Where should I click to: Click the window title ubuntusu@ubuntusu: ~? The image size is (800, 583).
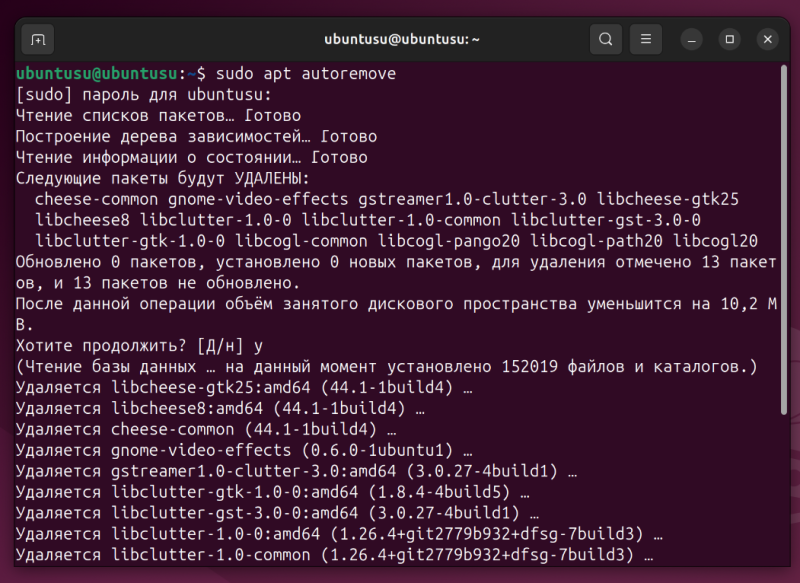click(402, 39)
